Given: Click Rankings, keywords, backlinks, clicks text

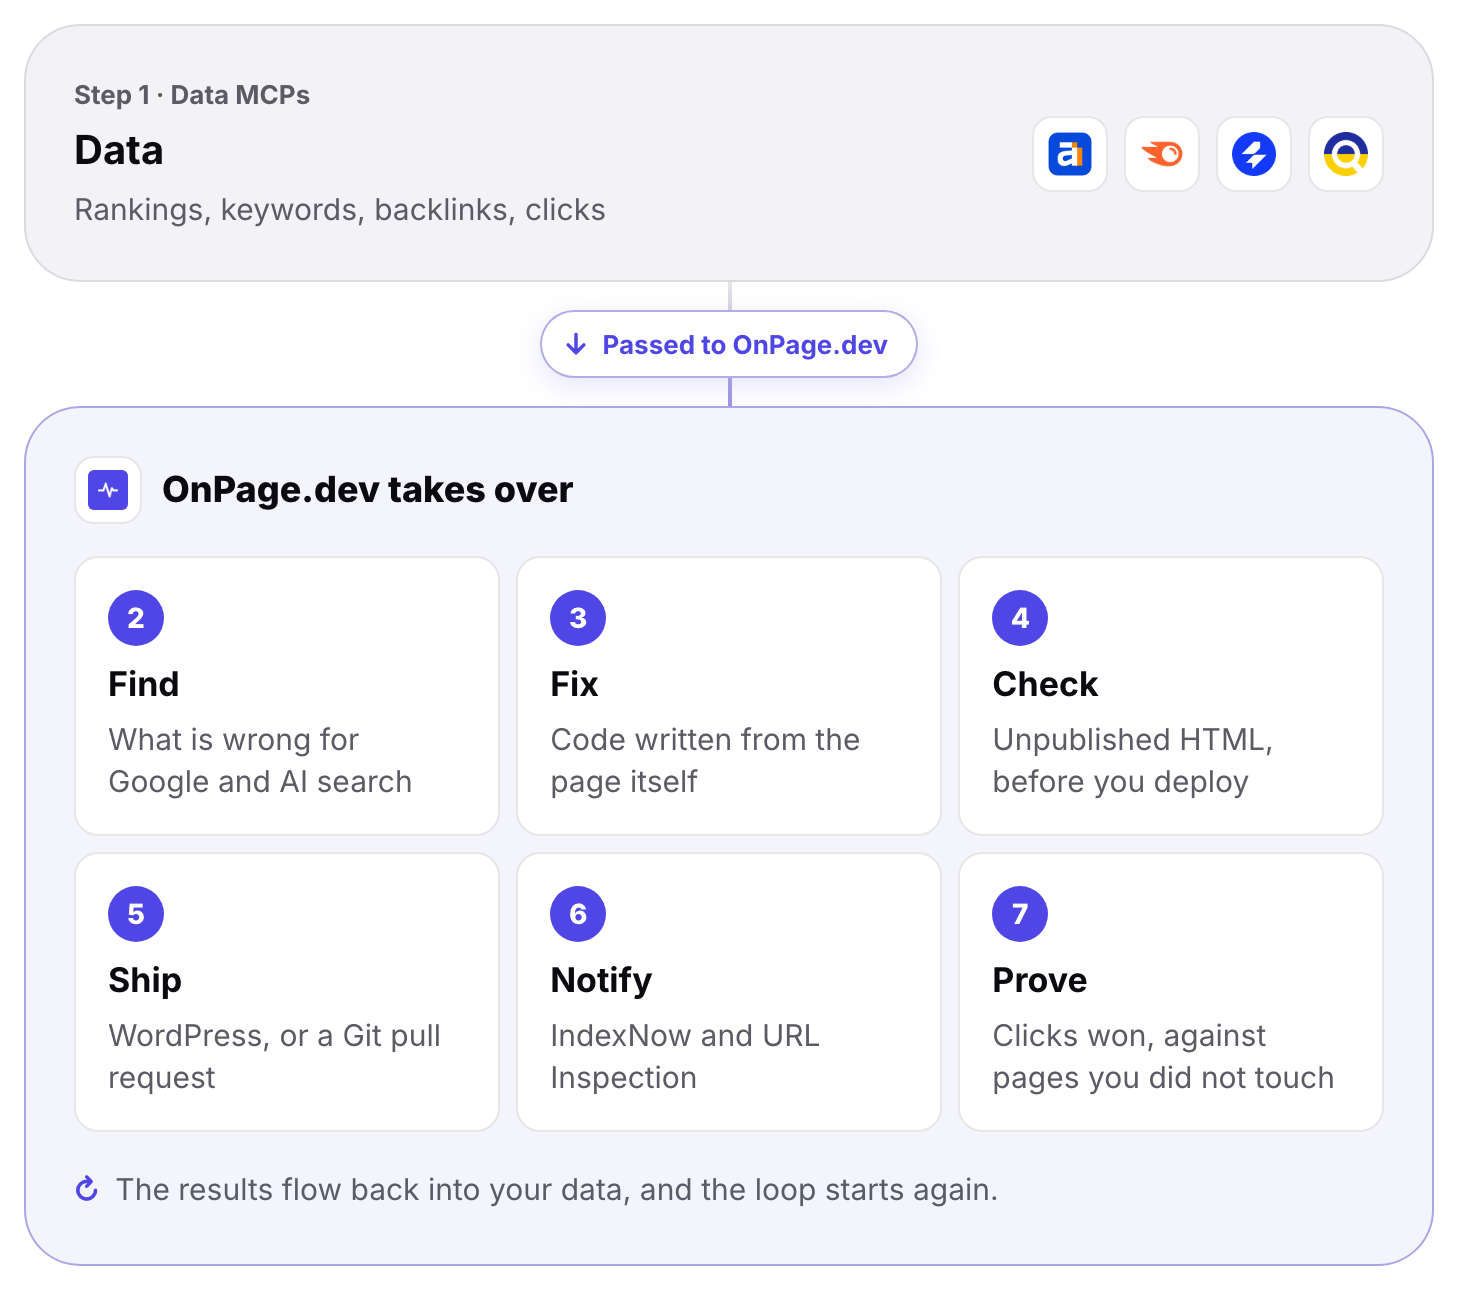Looking at the screenshot, I should (x=340, y=210).
